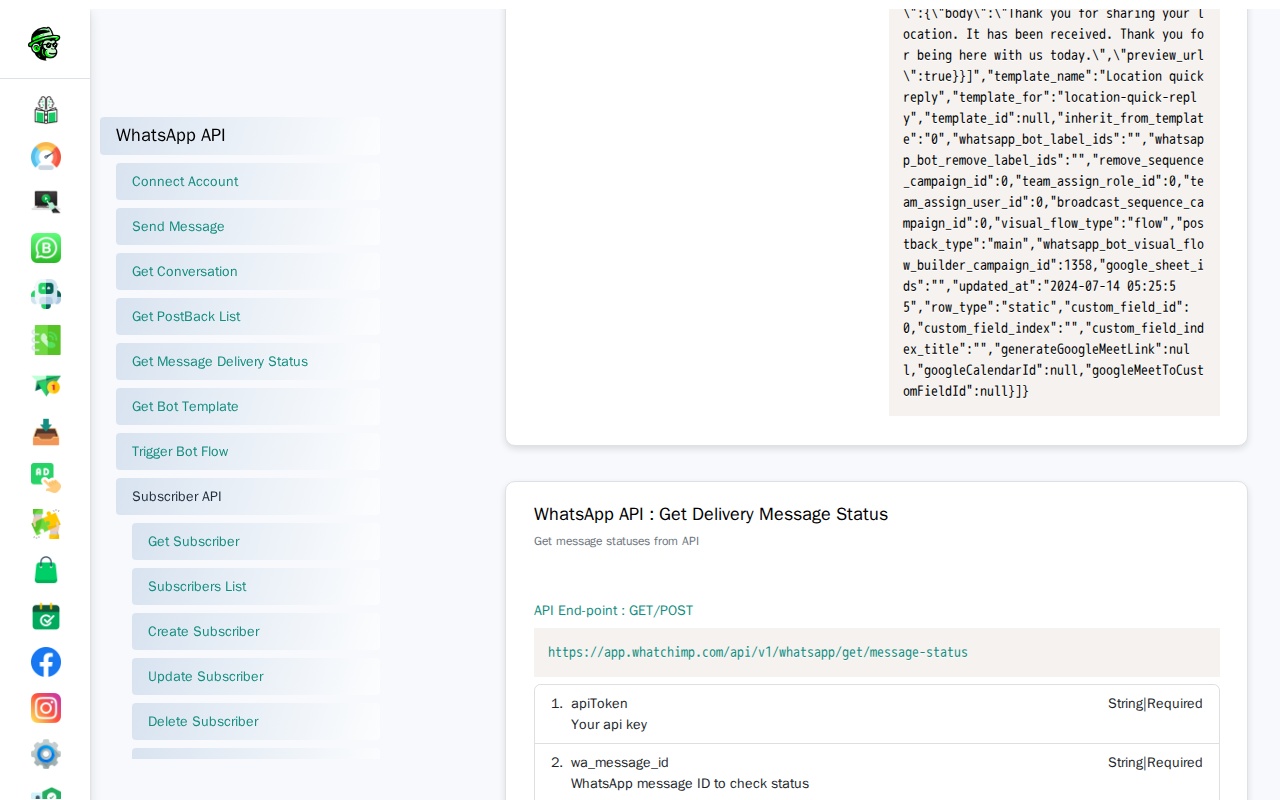Viewport: 1280px width, 800px height.
Task: Select Get PostBack List item
Action: (x=248, y=317)
